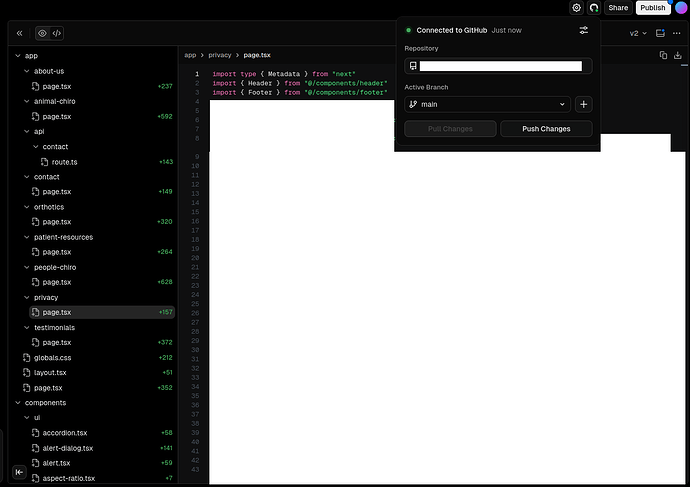Open GitHub connection settings sliders icon
This screenshot has width=690, height=487.
tap(584, 30)
